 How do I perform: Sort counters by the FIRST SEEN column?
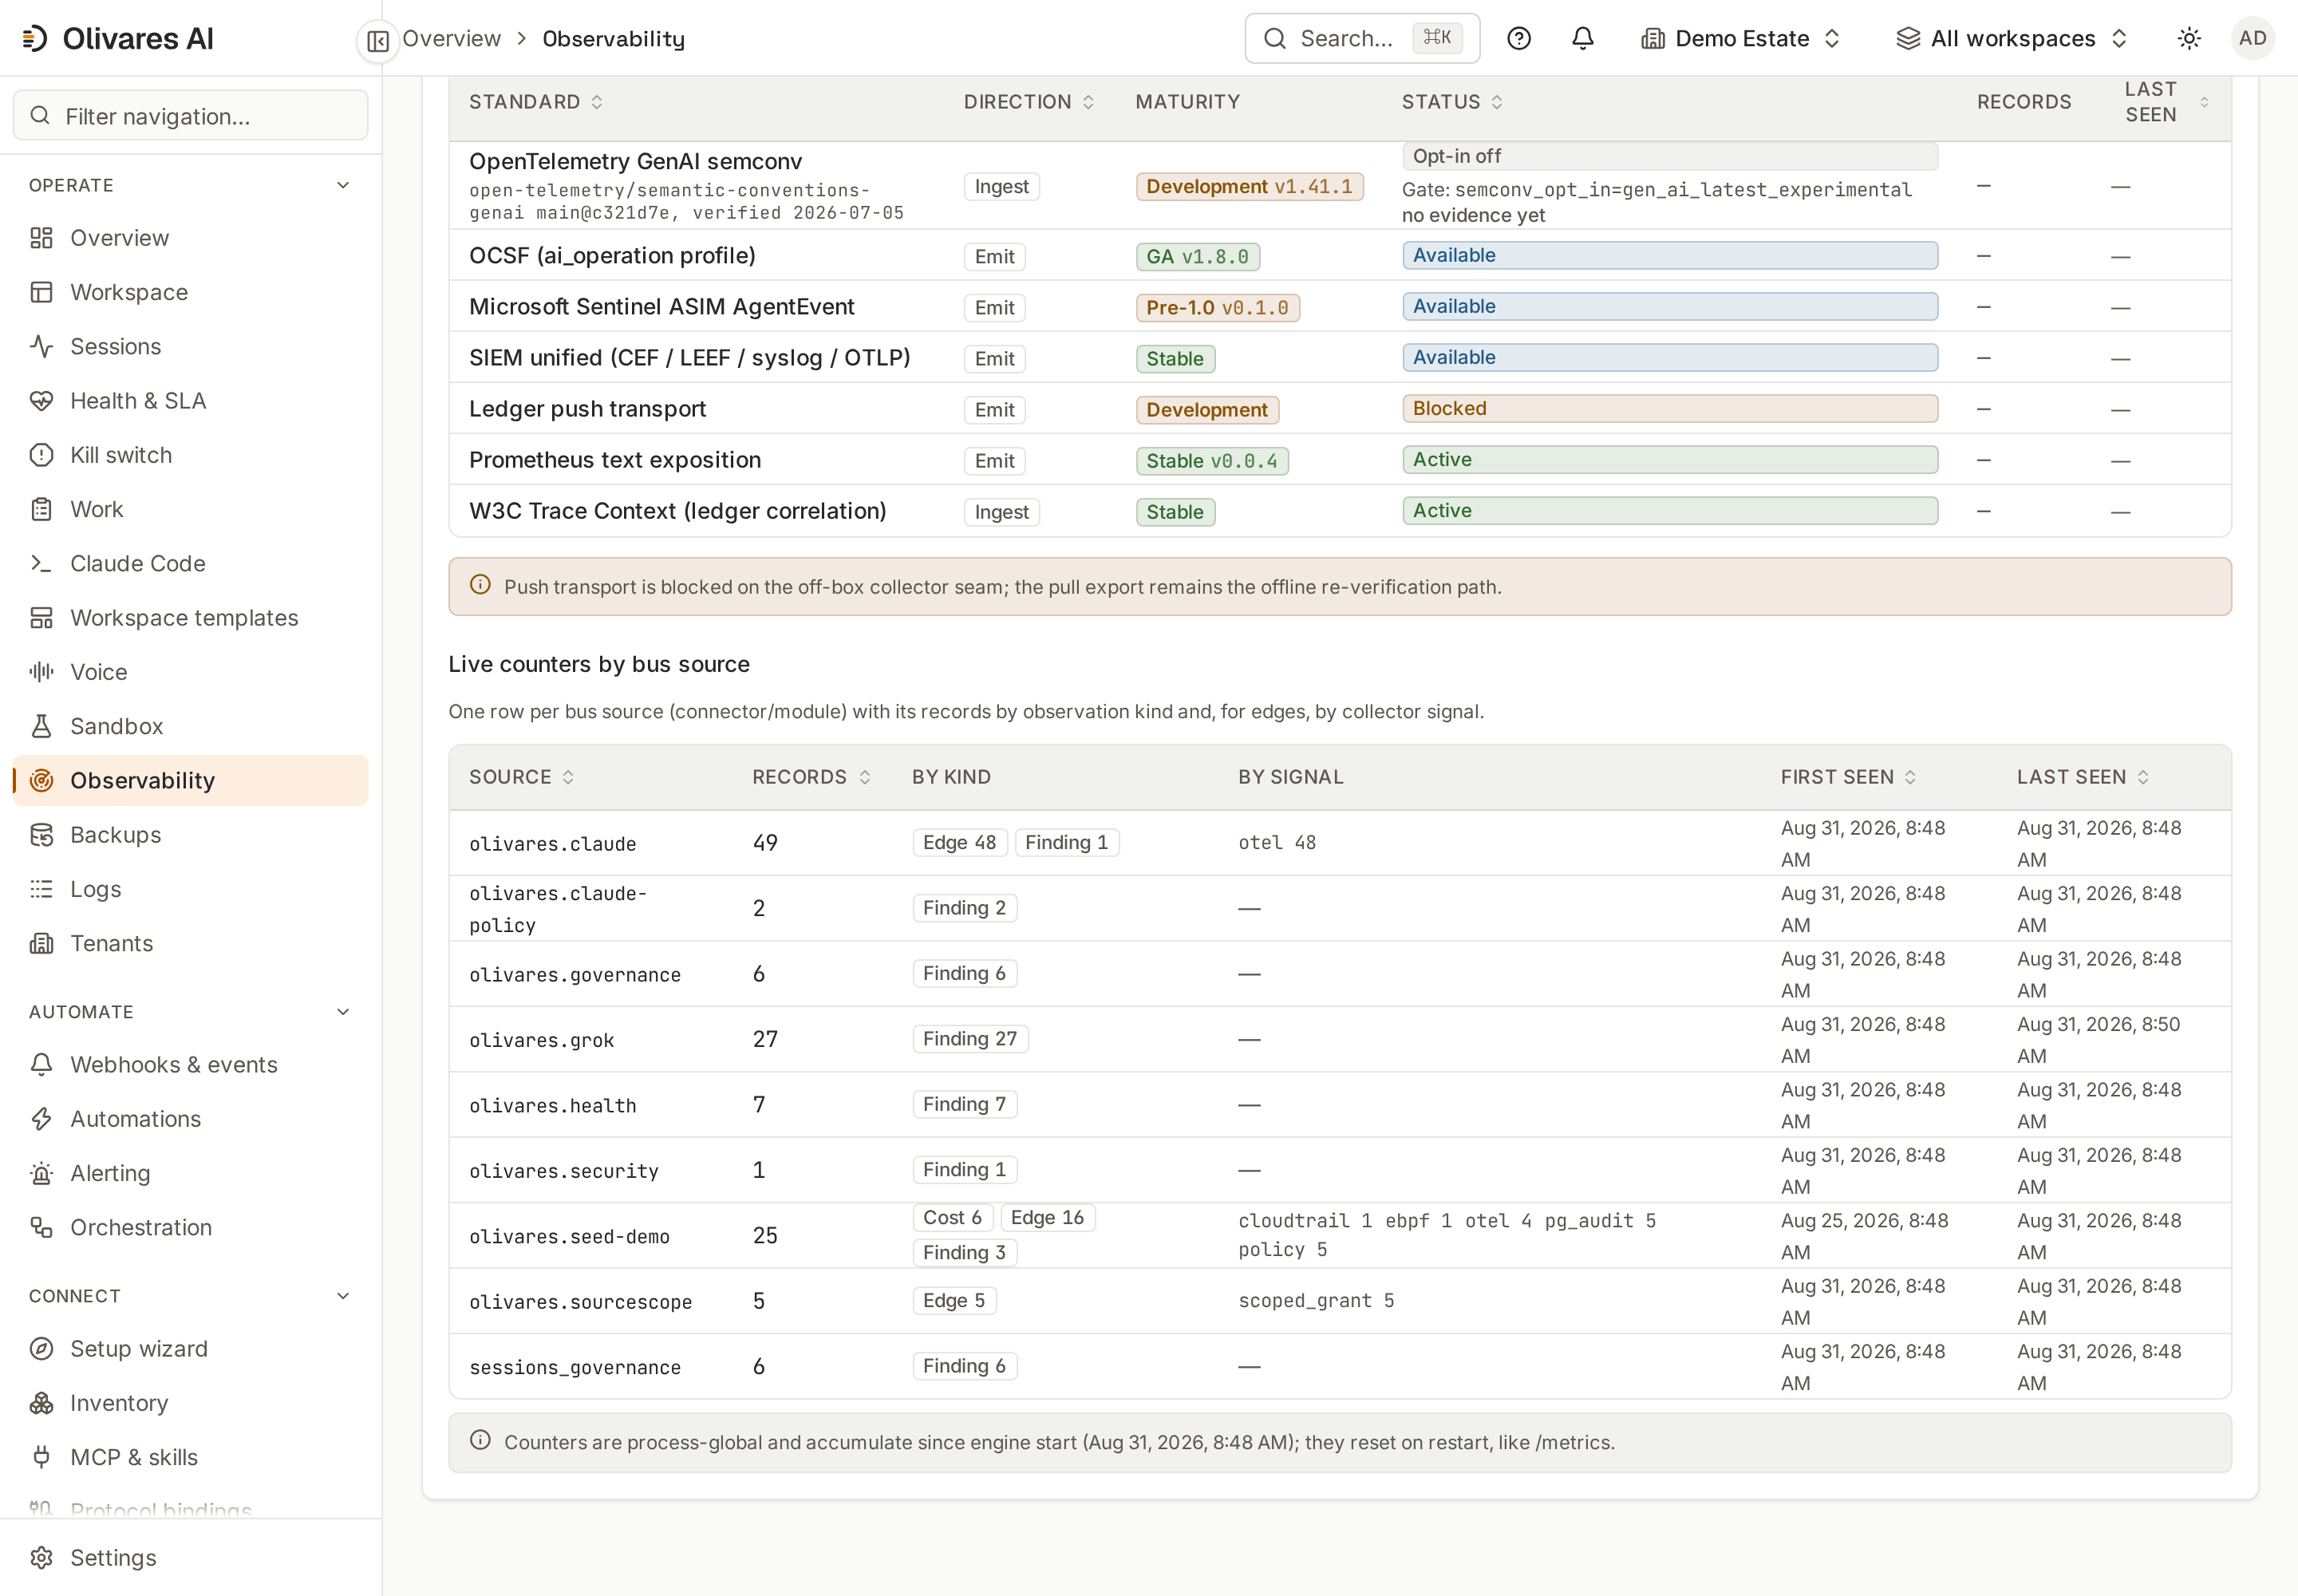[x=1848, y=777]
